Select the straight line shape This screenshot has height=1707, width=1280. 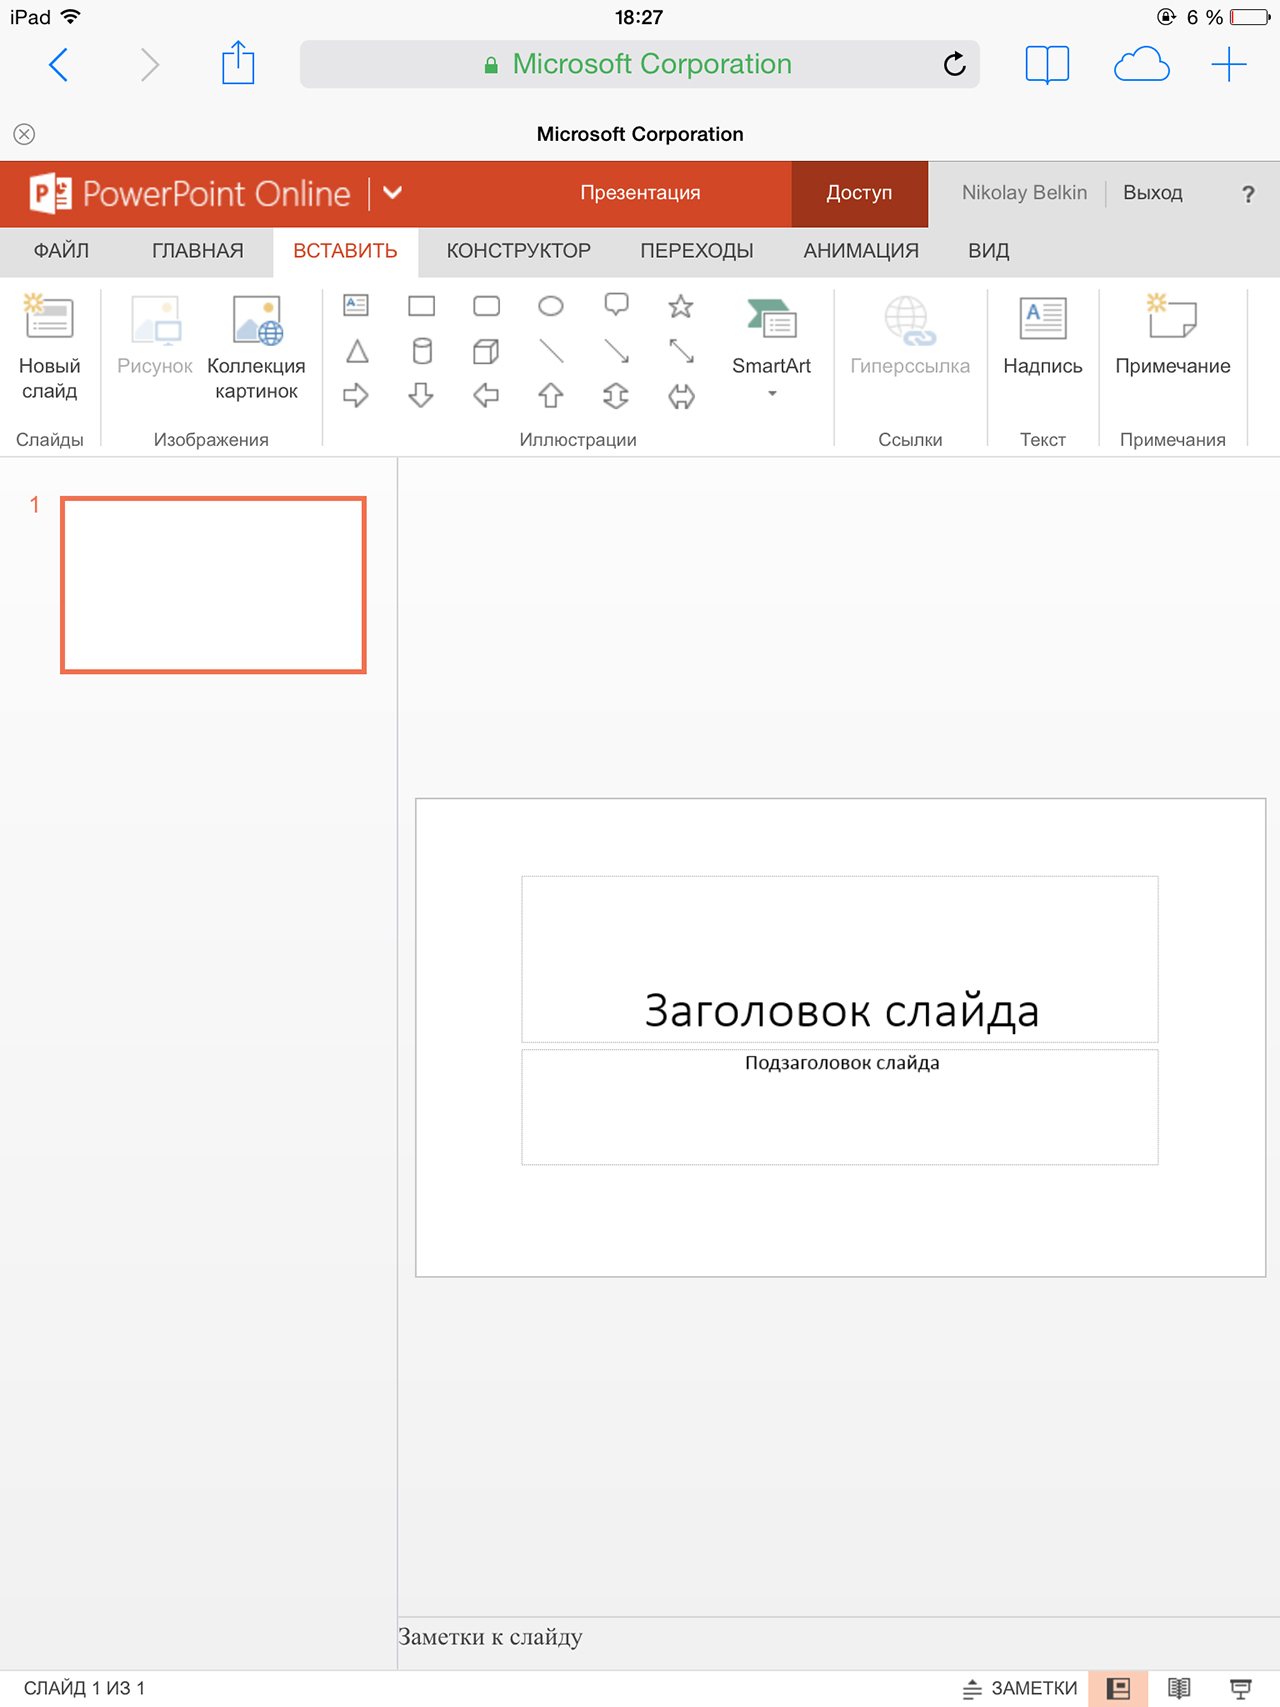(551, 351)
